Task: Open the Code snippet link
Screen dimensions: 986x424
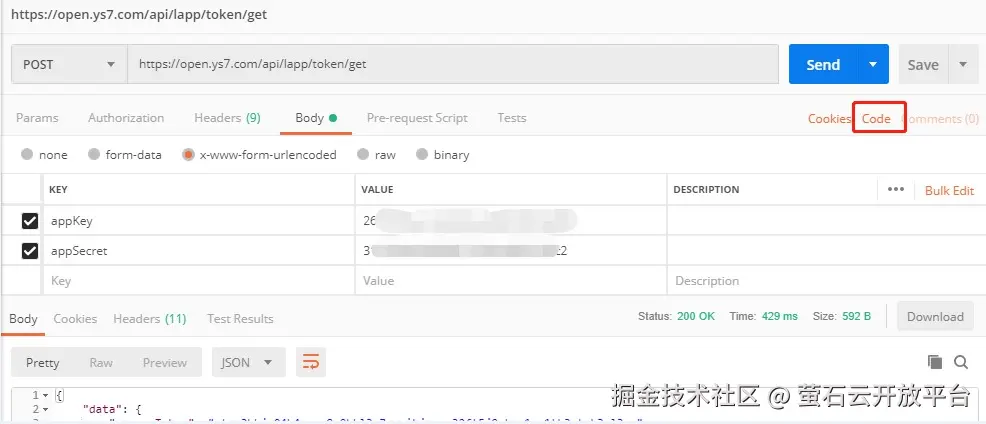Action: (876, 119)
